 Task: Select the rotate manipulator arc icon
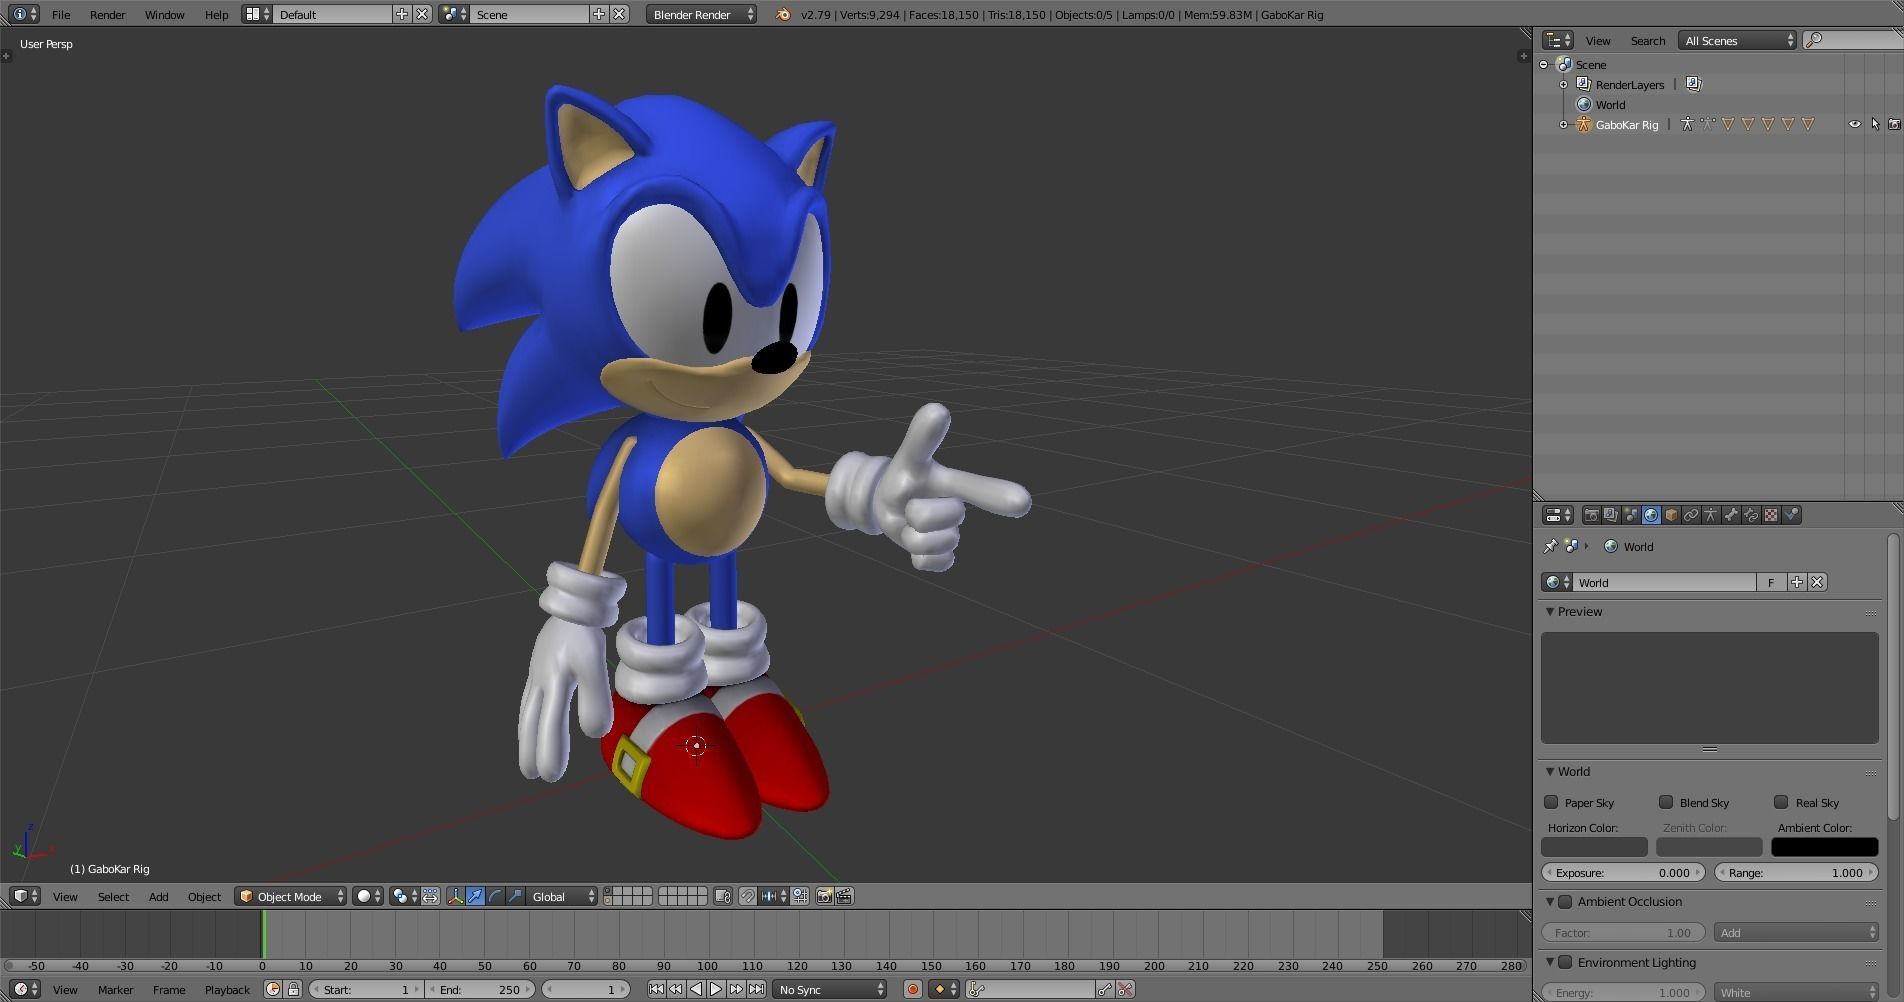(495, 896)
